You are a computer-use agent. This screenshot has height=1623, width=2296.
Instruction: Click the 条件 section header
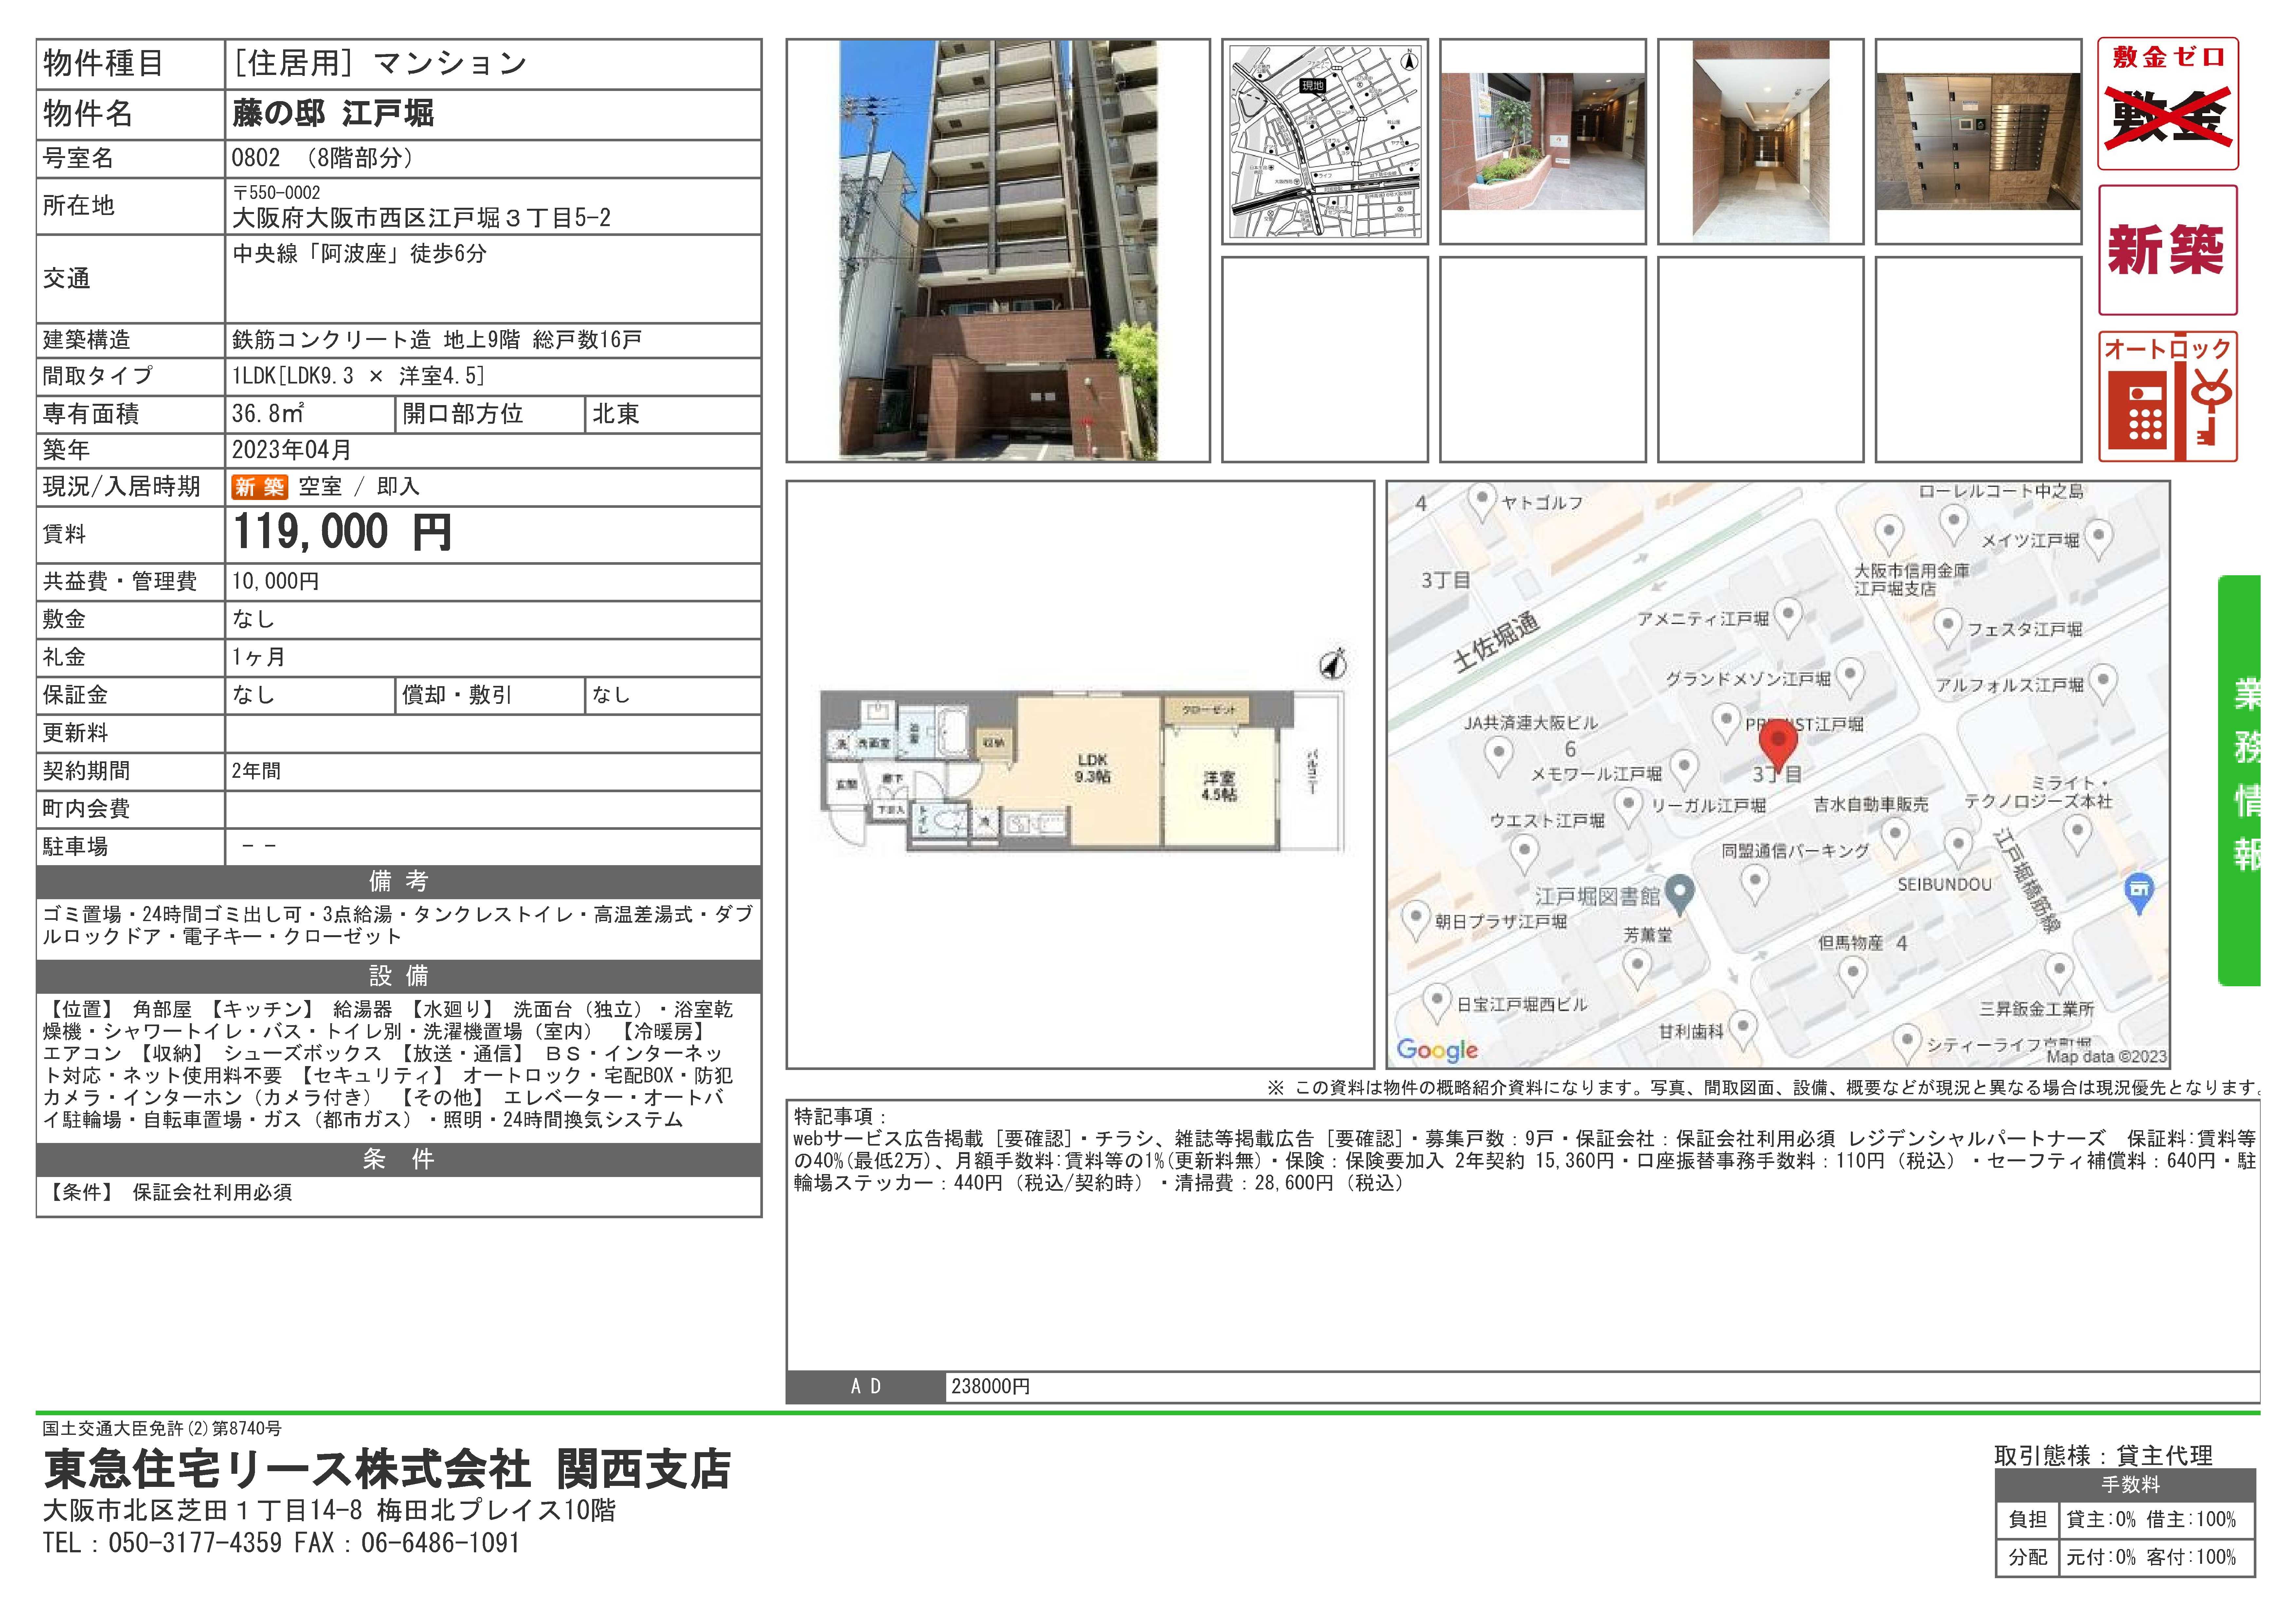pyautogui.click(x=399, y=1160)
